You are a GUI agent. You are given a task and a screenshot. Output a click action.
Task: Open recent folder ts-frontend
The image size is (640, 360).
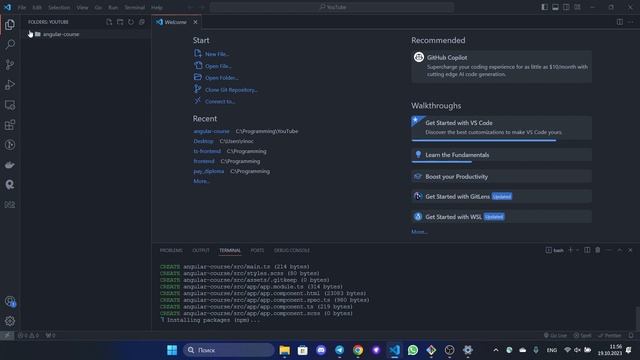[207, 151]
